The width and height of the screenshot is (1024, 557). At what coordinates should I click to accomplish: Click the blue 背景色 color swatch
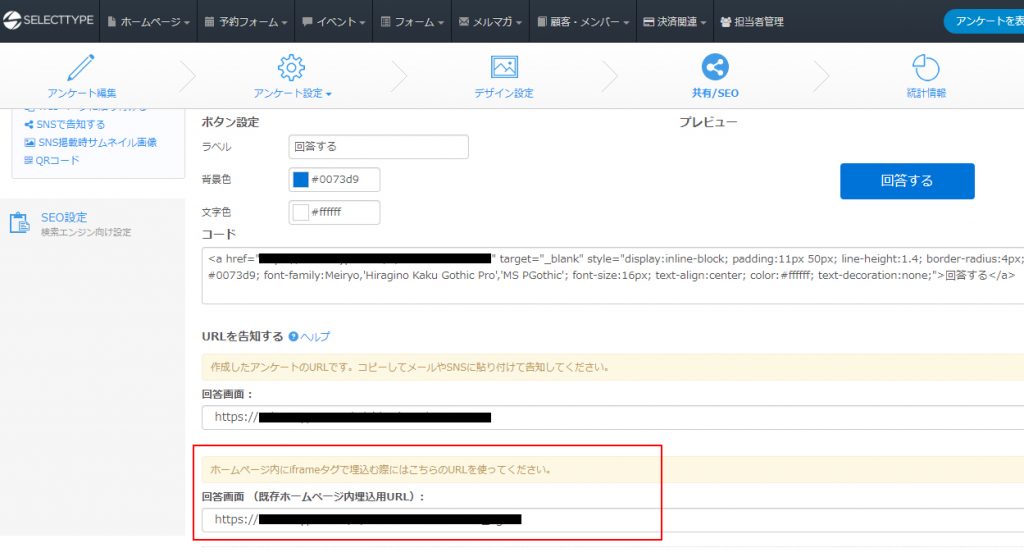click(x=300, y=180)
